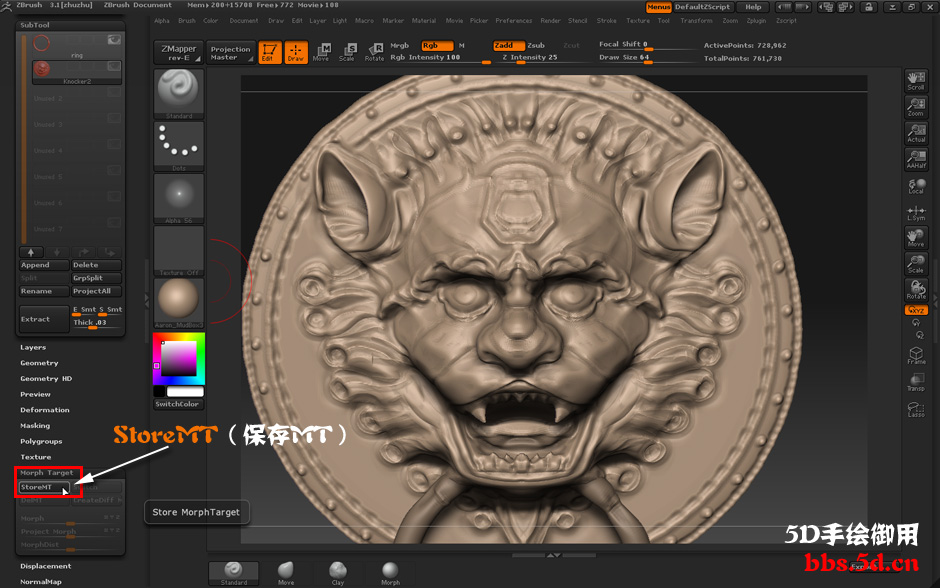Screen dimensions: 940x588
Task: Toggle the Zsub button
Action: coord(536,46)
